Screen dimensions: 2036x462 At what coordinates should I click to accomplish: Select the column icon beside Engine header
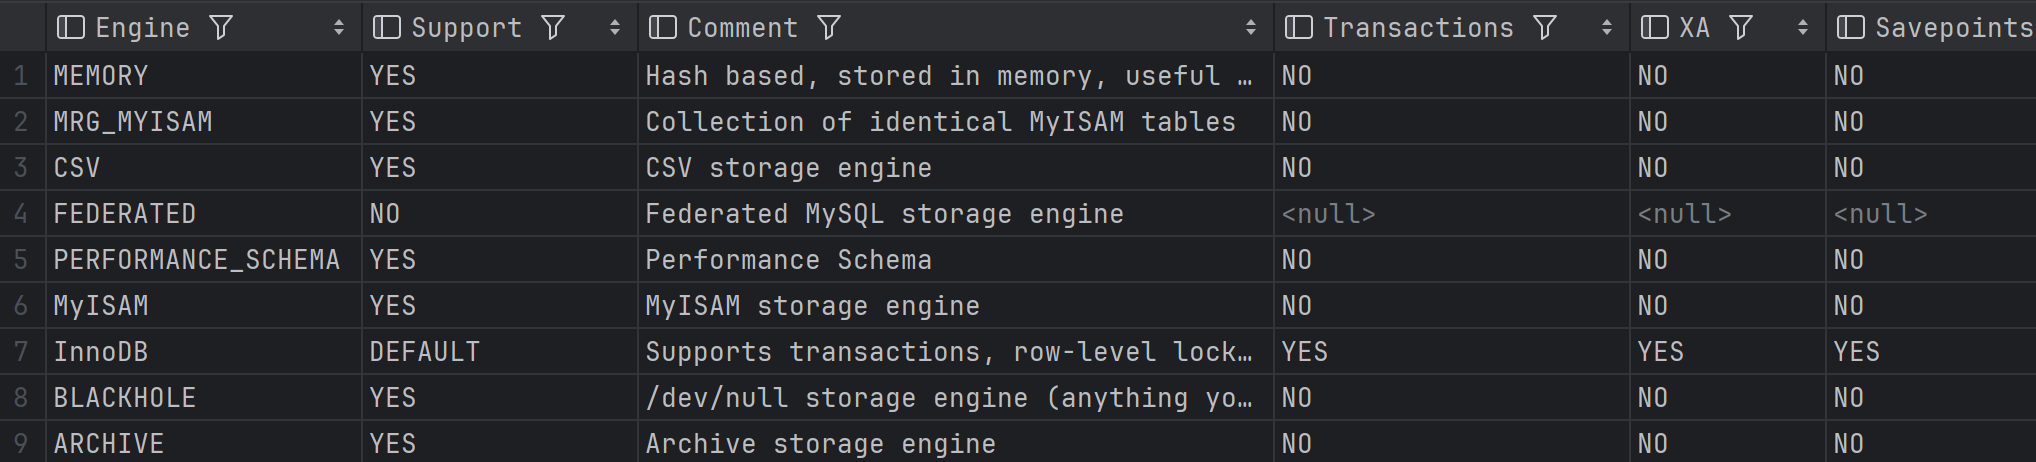tap(70, 28)
